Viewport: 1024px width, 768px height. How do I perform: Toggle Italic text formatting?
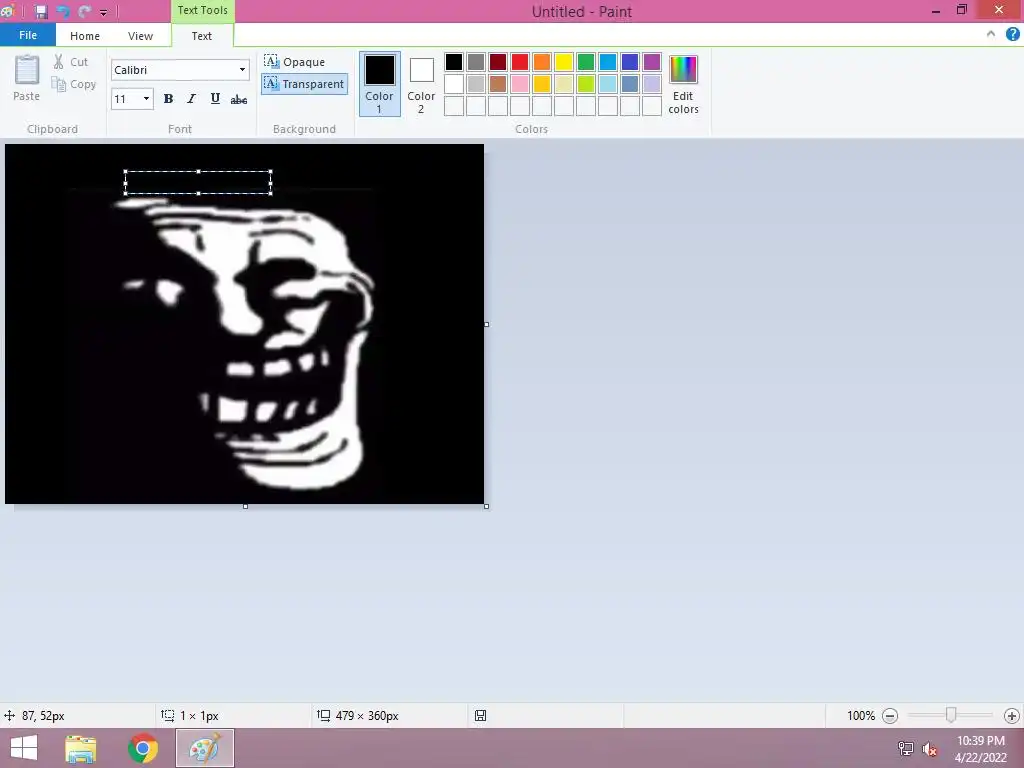click(191, 99)
